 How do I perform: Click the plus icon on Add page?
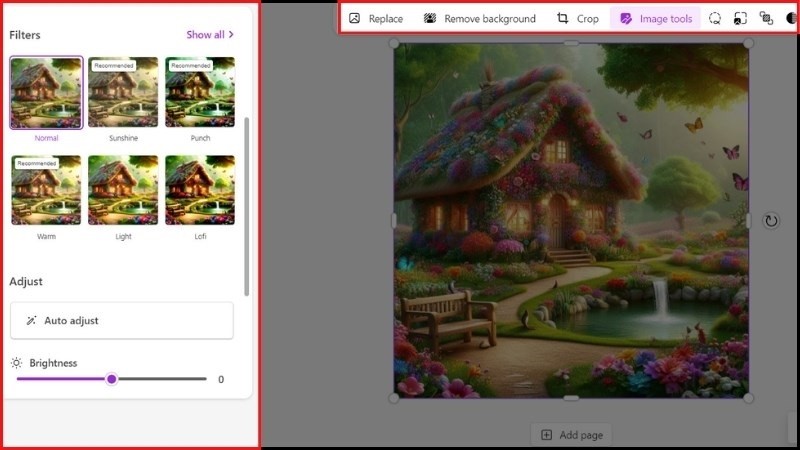click(x=546, y=435)
